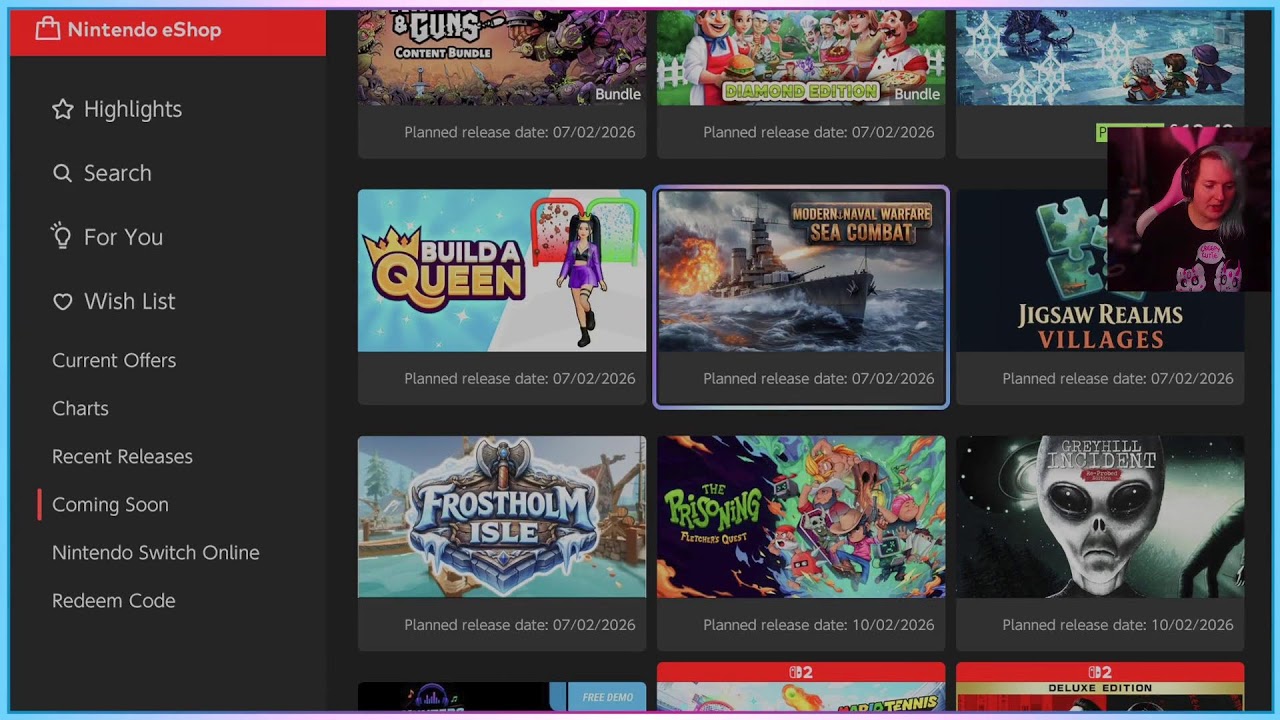Click the Switch 2 badge above Deluxe Edition
1280x720 pixels.
[1100, 672]
